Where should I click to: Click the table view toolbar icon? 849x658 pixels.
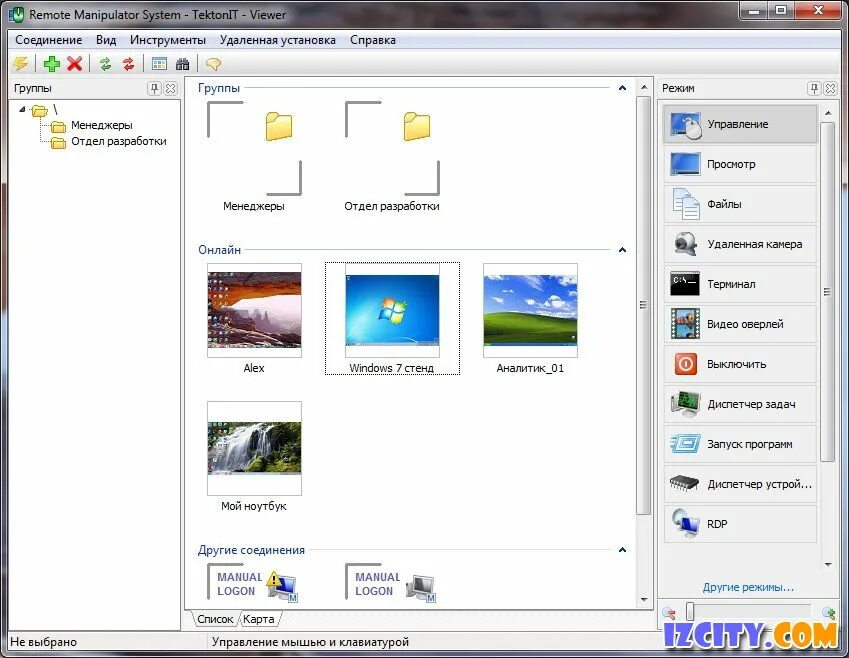tap(159, 64)
